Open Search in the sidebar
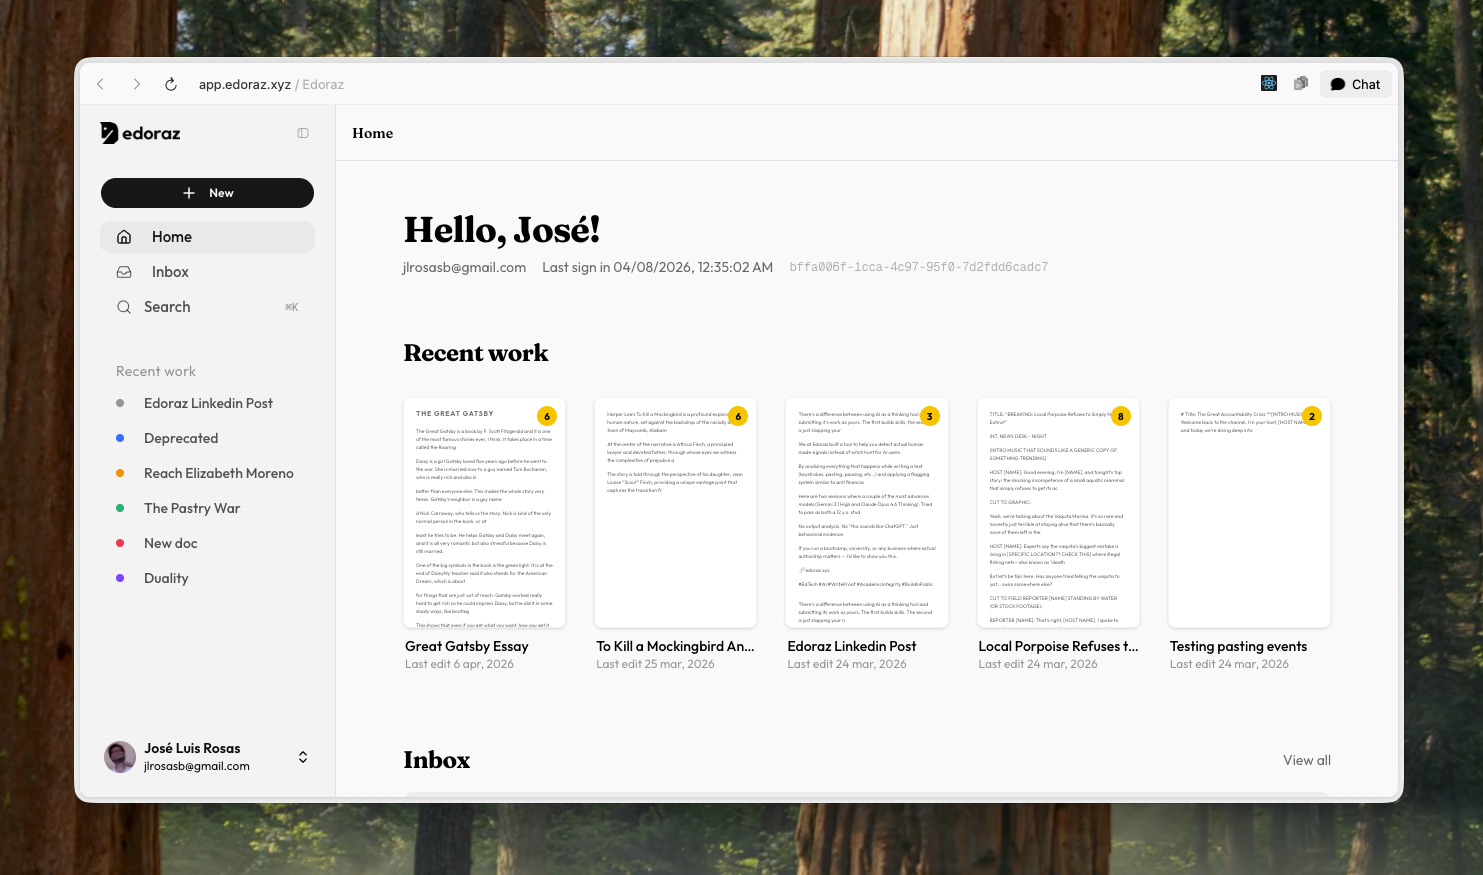 click(x=207, y=307)
